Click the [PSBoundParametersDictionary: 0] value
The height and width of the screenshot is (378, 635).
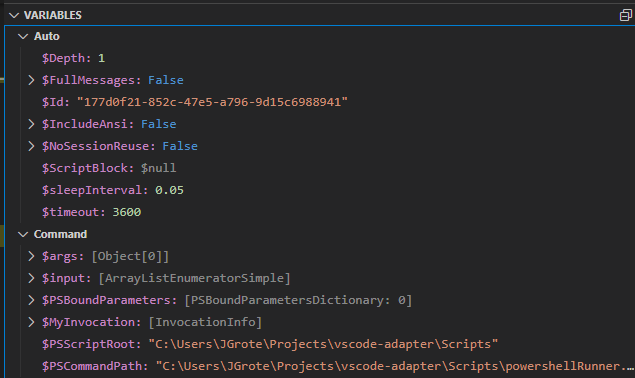click(298, 300)
